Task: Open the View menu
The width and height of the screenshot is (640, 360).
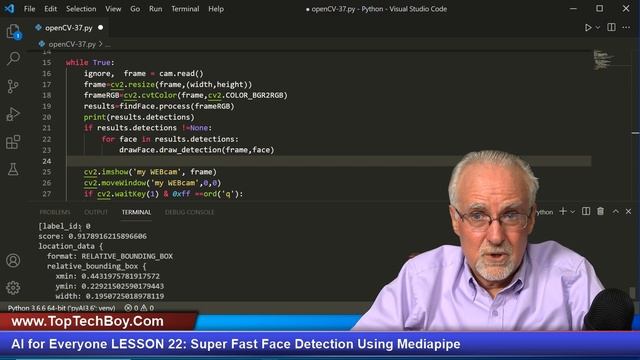Action: pyautogui.click(x=113, y=9)
